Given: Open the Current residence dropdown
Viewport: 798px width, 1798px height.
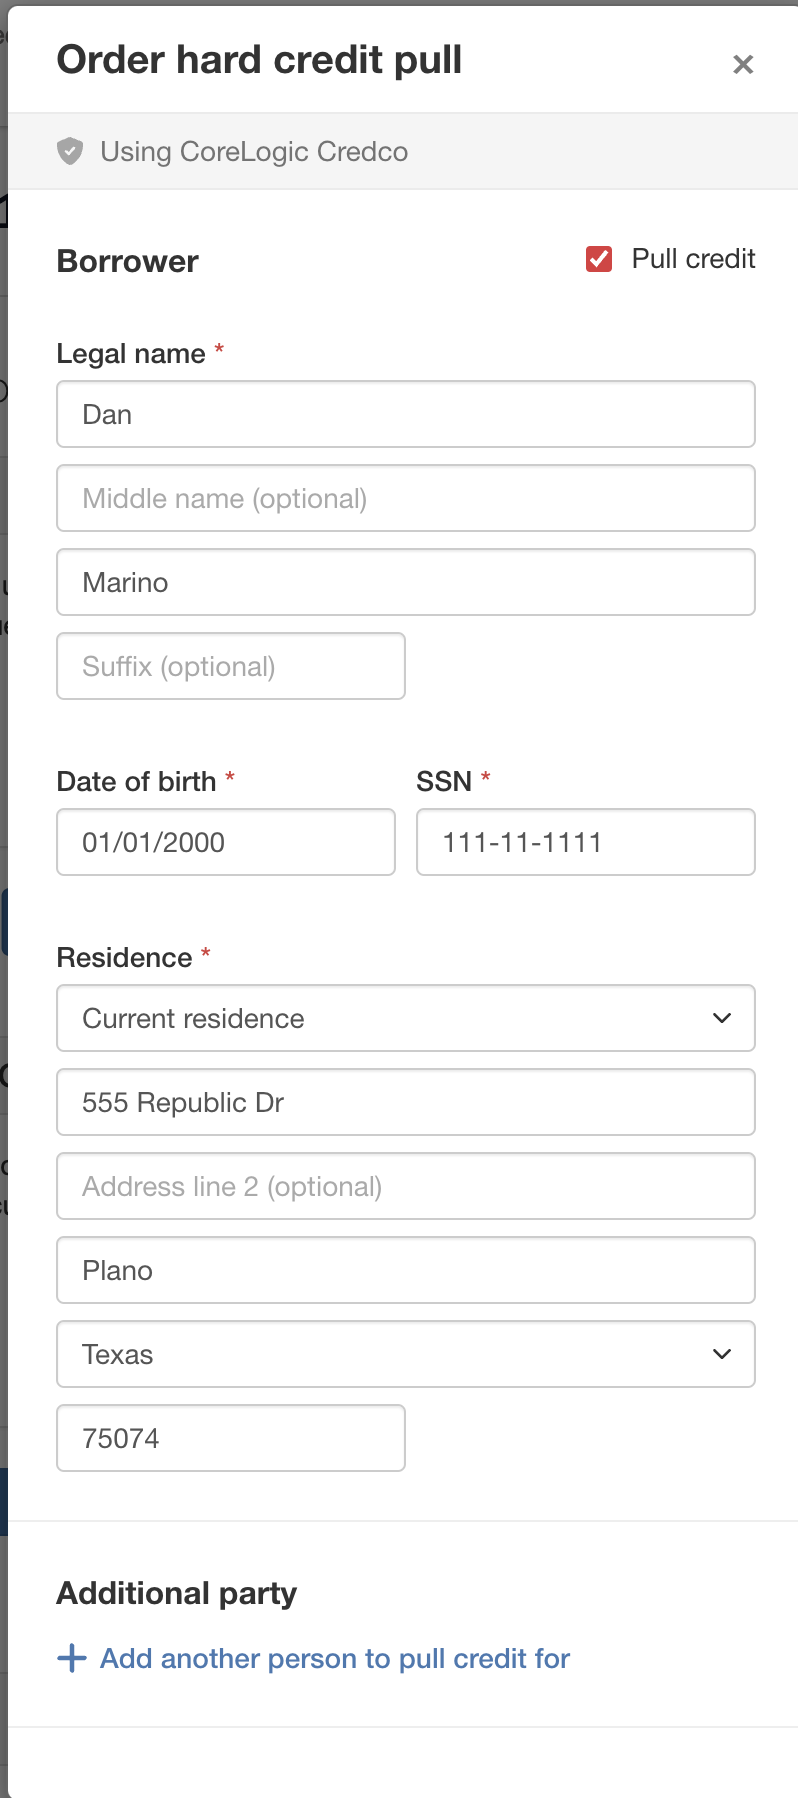Looking at the screenshot, I should 390,1018.
